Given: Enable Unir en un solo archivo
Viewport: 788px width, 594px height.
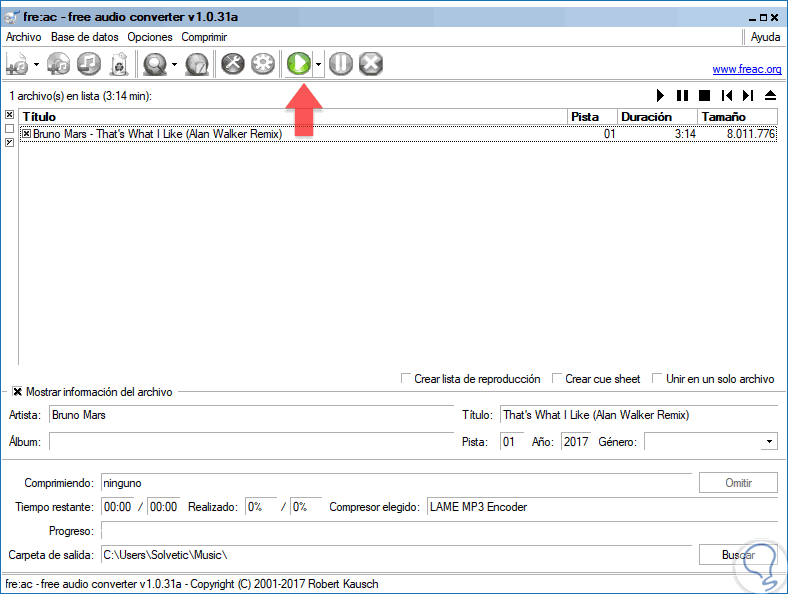Looking at the screenshot, I should (656, 378).
